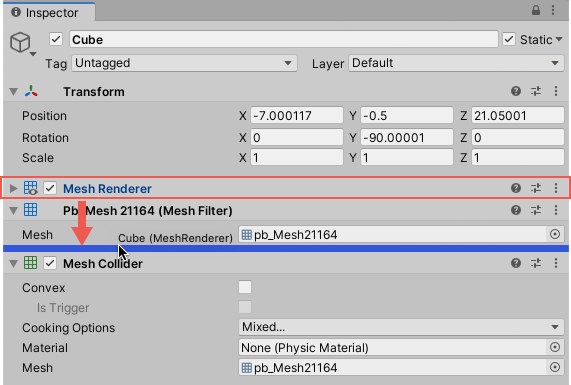
Task: Open Mesh Collider more options menu
Action: tap(556, 263)
